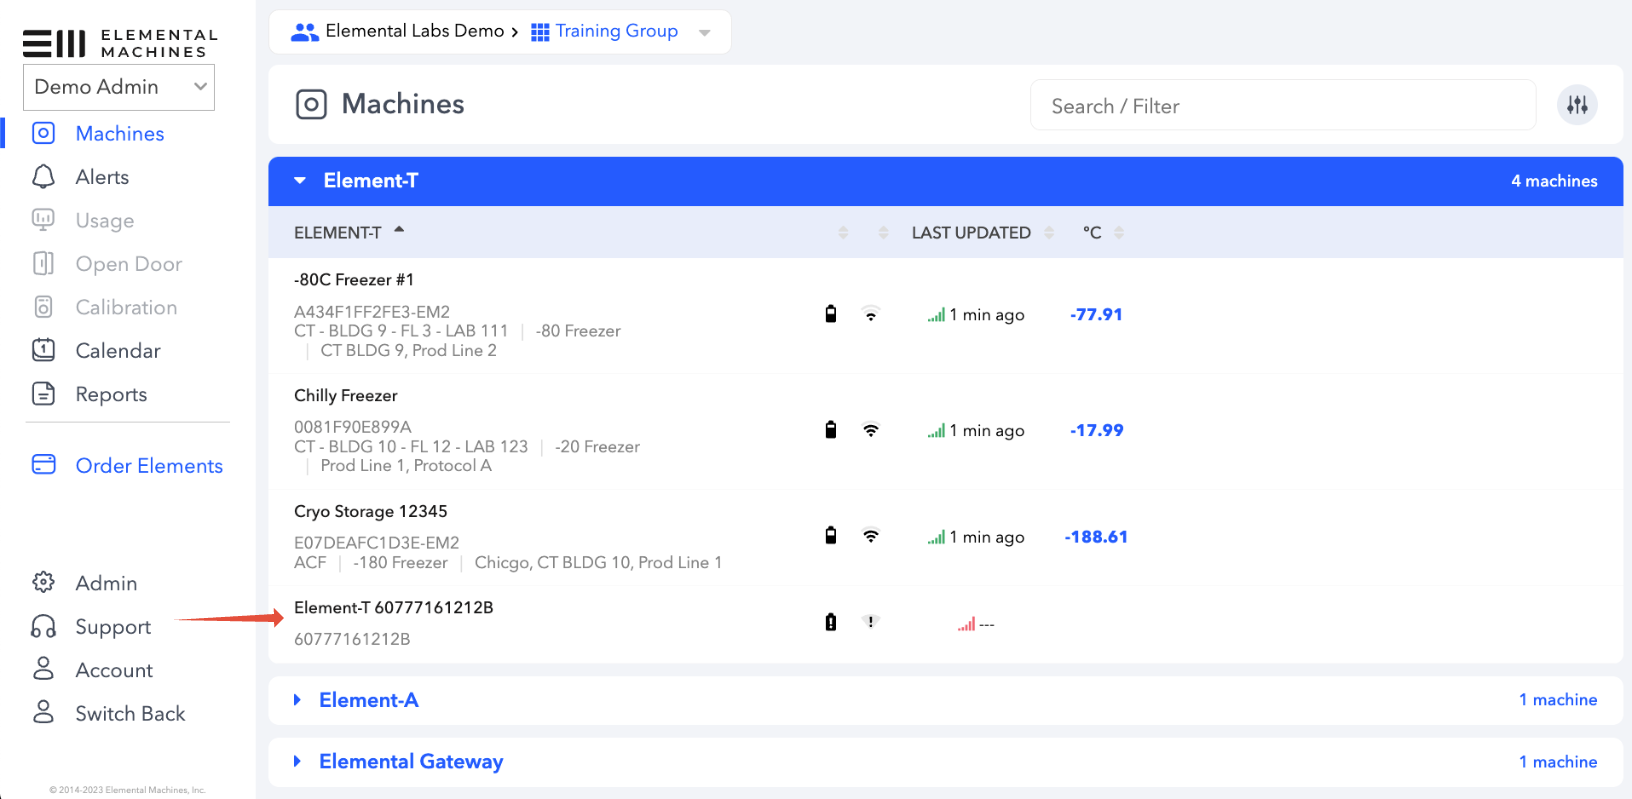Image resolution: width=1632 pixels, height=799 pixels.
Task: Click wifi alert icon for Element-T 60777161212B
Action: tap(871, 621)
